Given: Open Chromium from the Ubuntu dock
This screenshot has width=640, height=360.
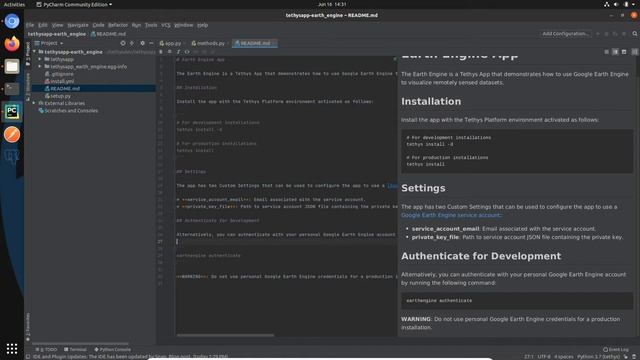Looking at the screenshot, I should (x=12, y=21).
